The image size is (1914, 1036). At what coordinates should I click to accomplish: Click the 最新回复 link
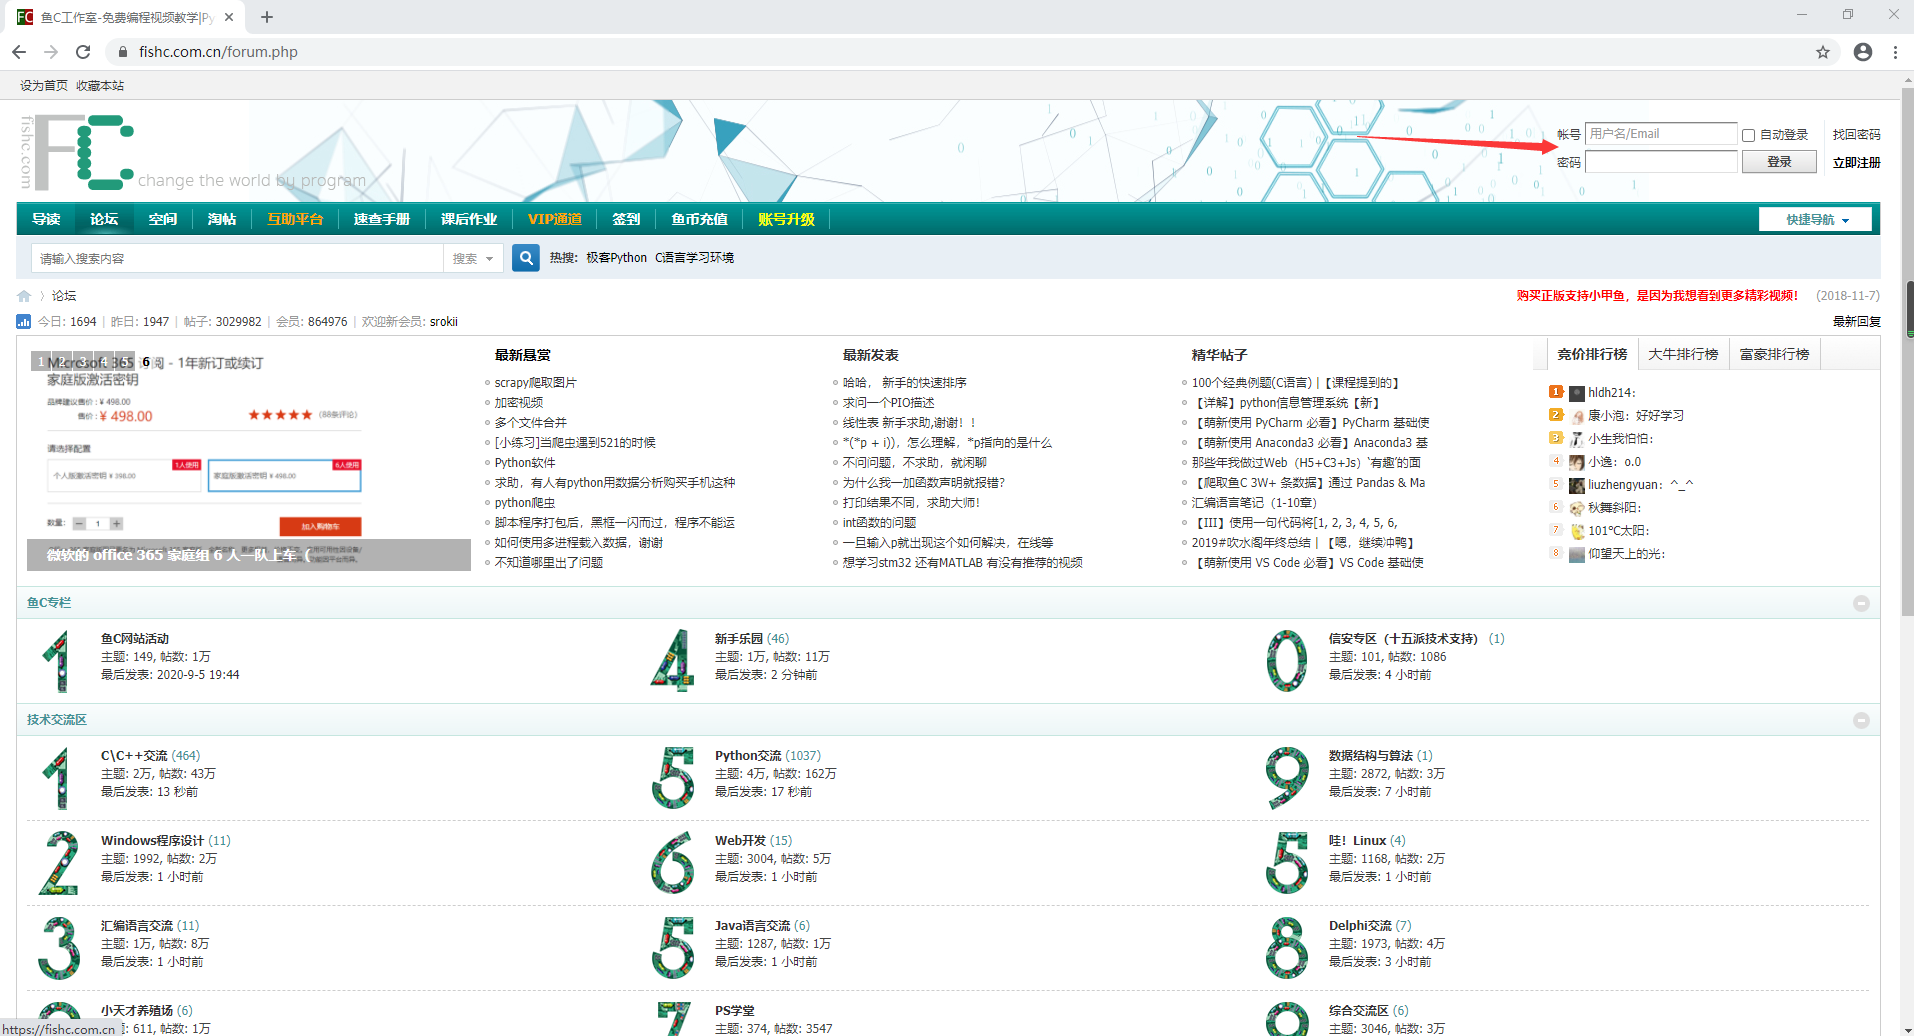click(x=1856, y=322)
